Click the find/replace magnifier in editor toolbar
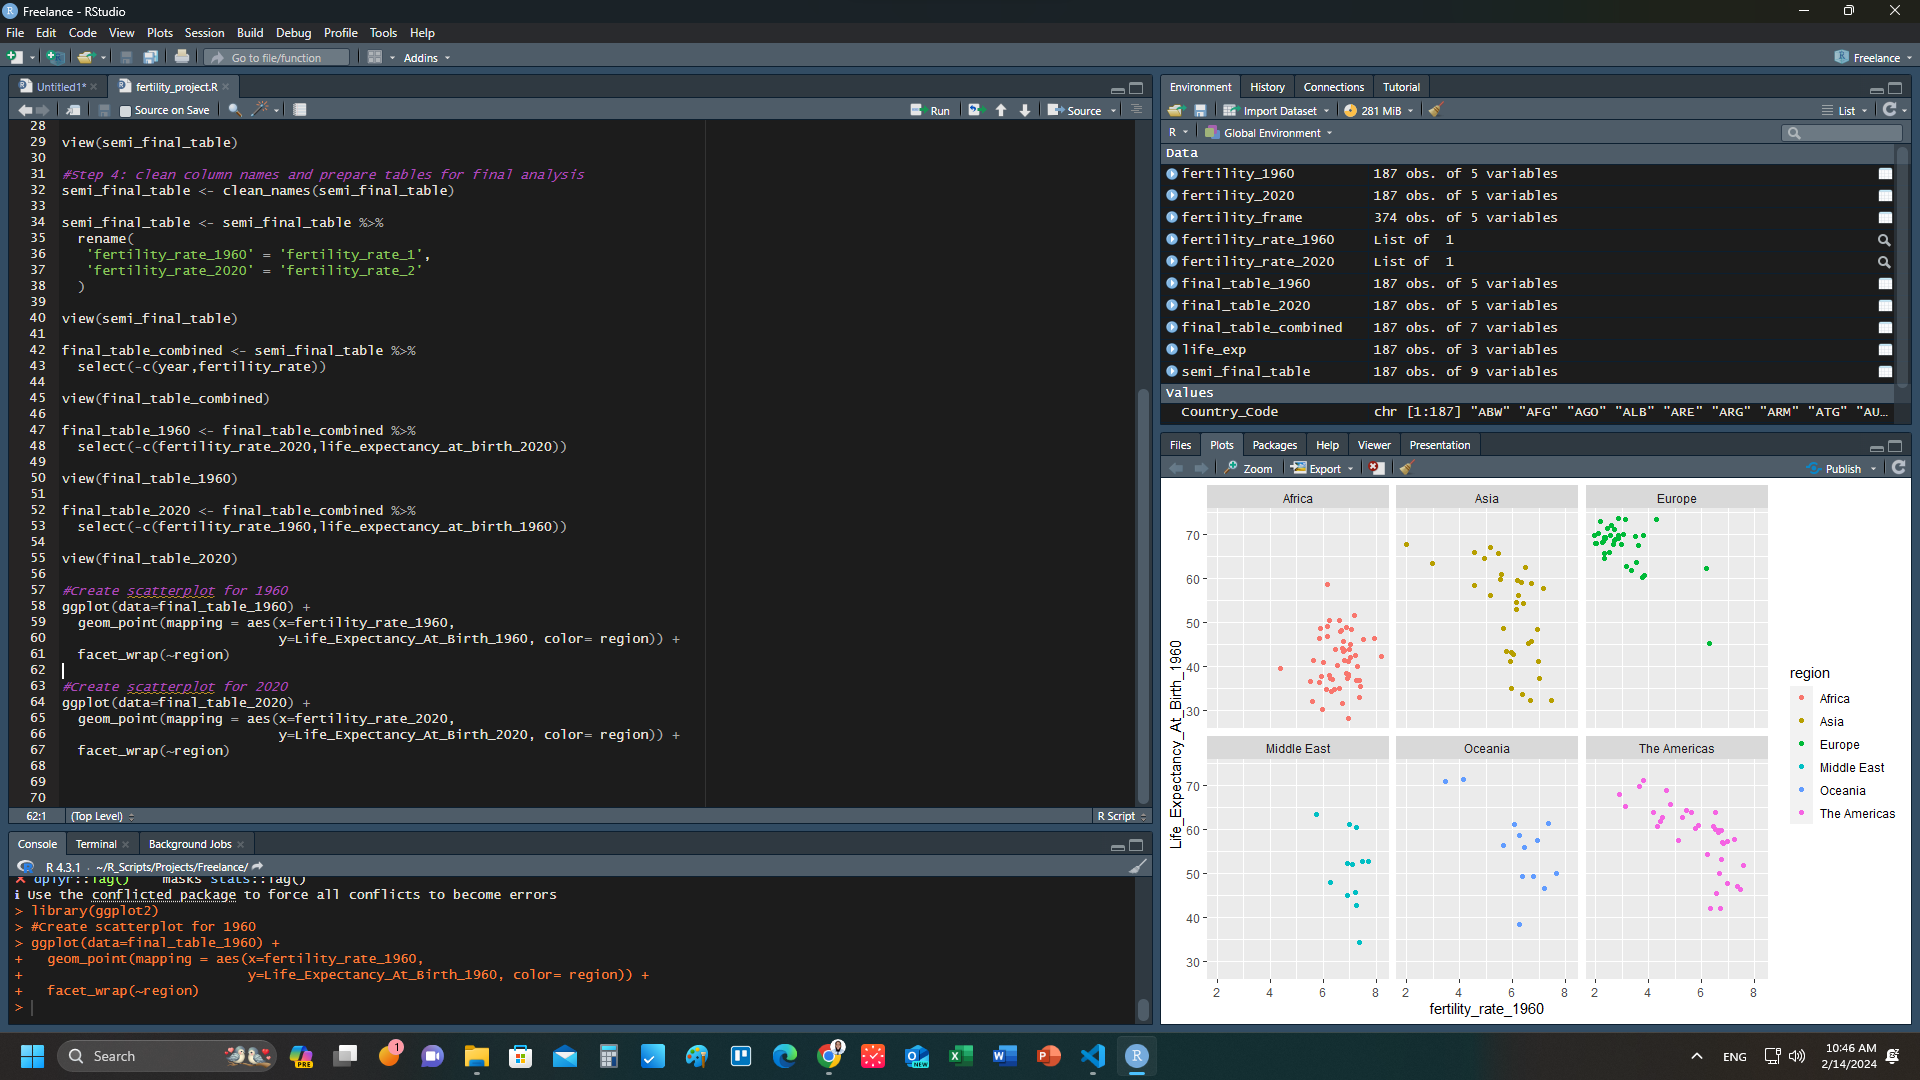 [234, 110]
